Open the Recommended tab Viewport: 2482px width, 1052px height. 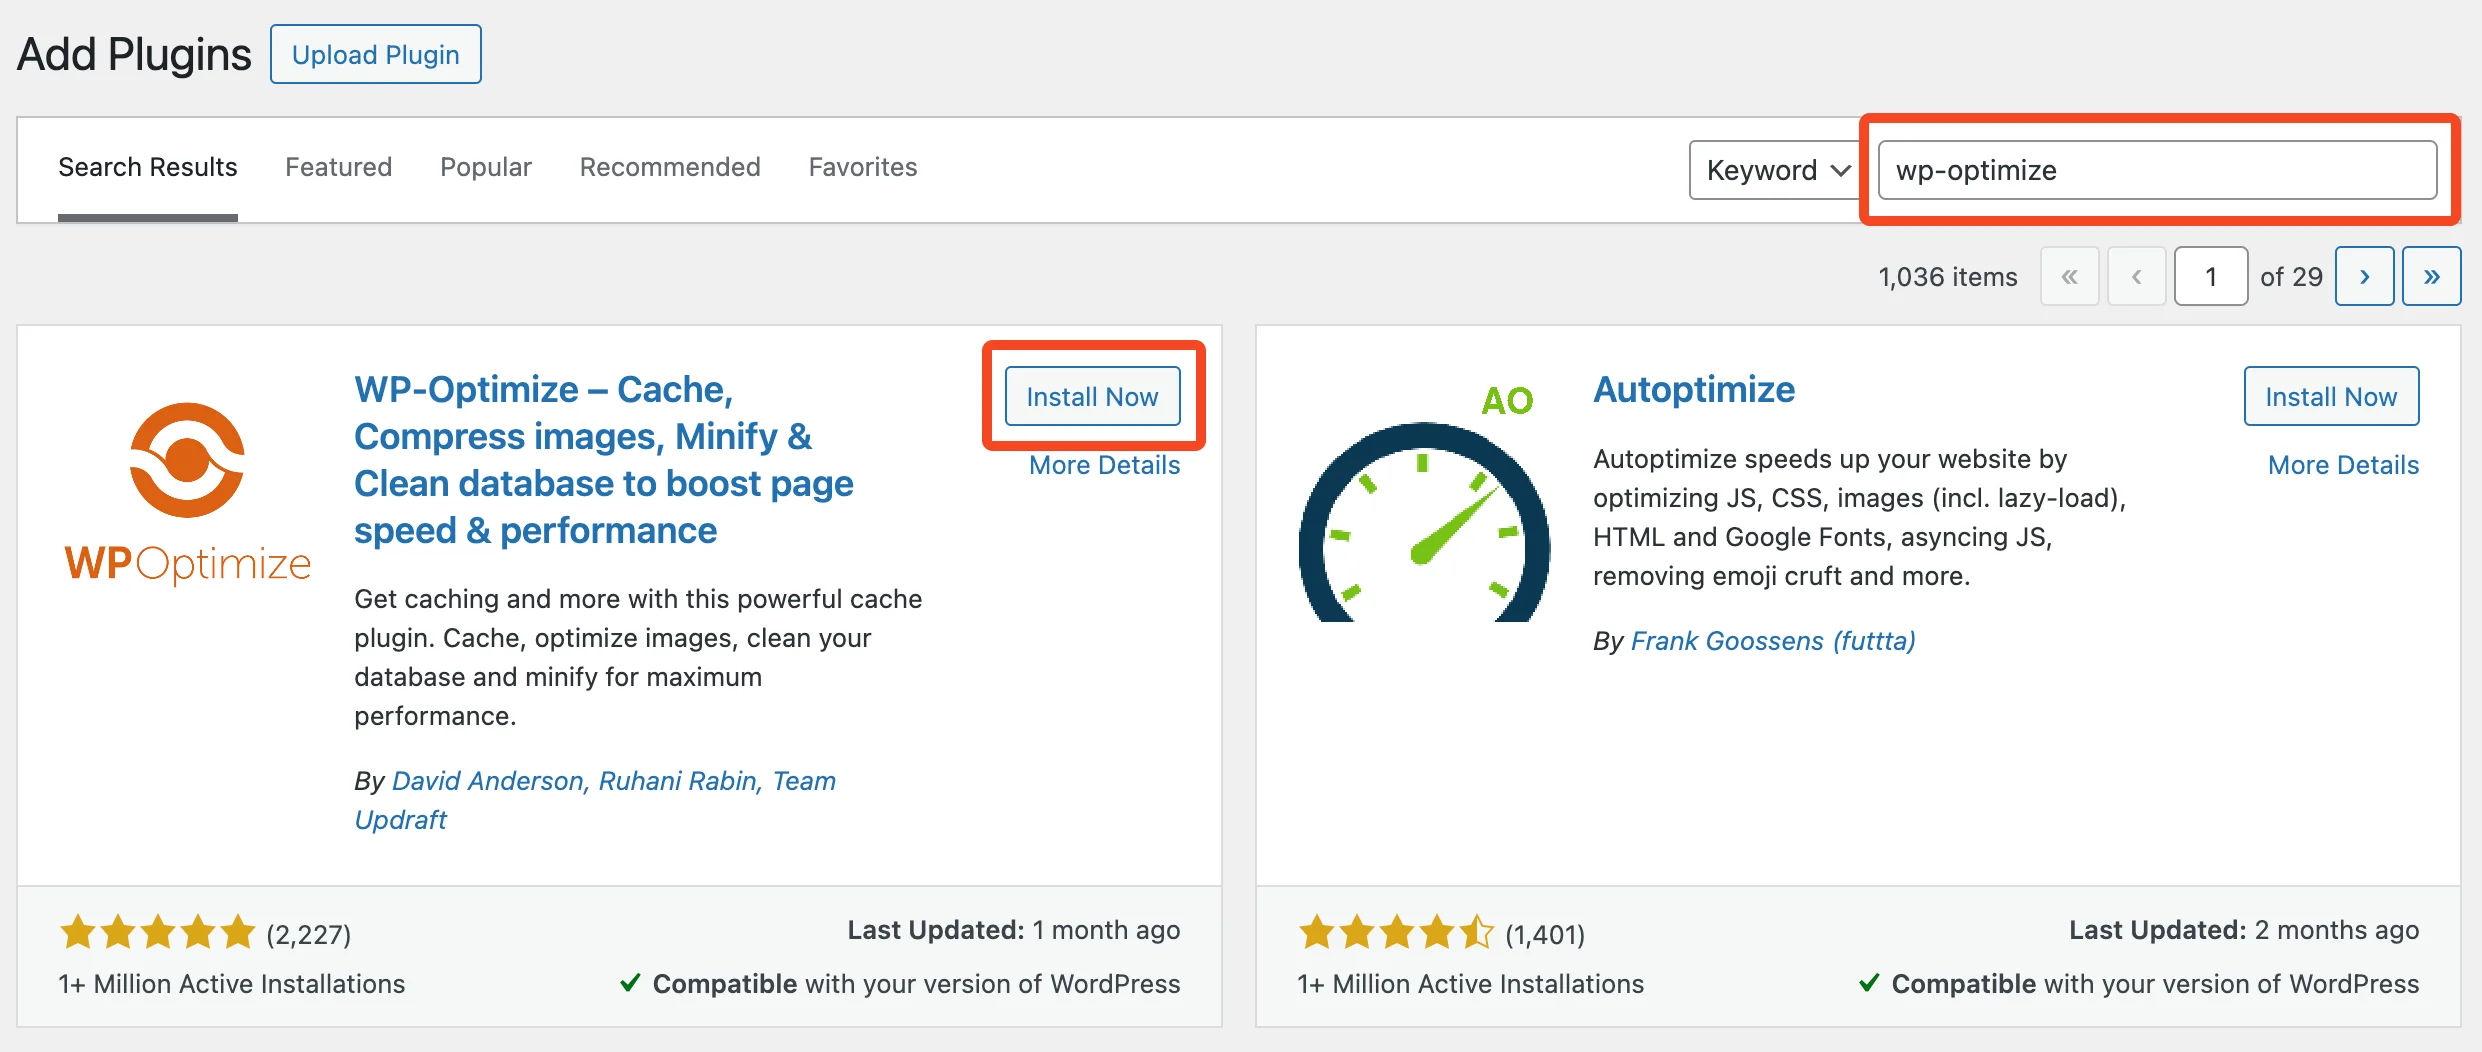tap(670, 167)
